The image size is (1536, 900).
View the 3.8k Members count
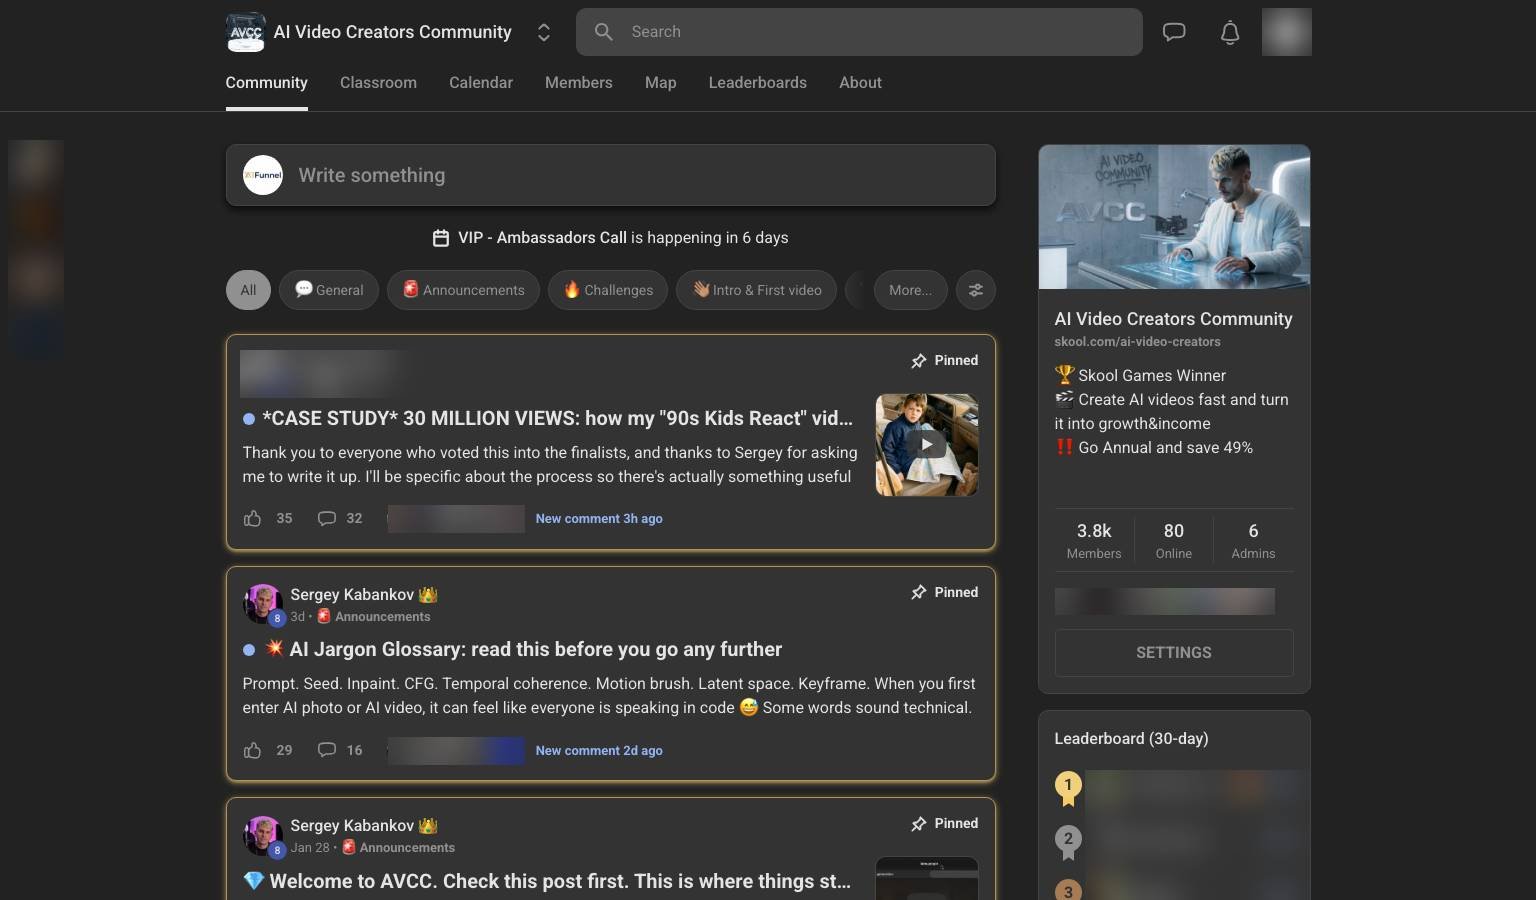1094,540
